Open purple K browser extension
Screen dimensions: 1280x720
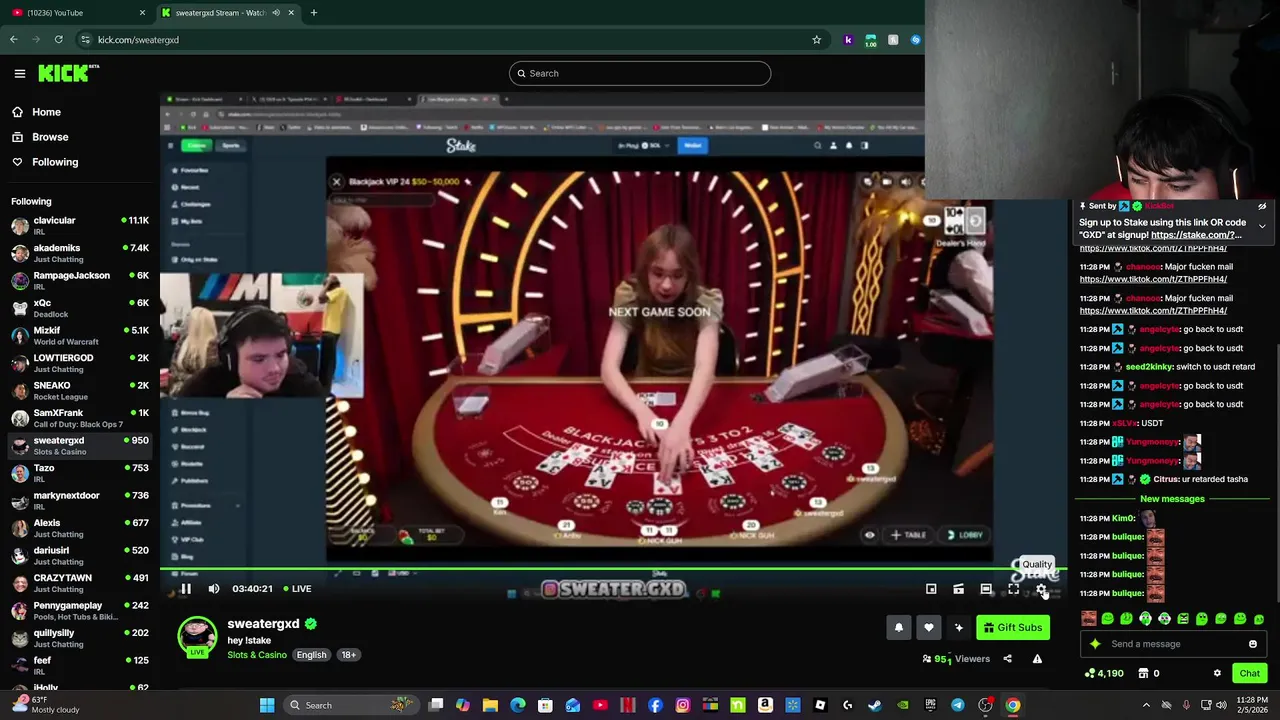848,40
